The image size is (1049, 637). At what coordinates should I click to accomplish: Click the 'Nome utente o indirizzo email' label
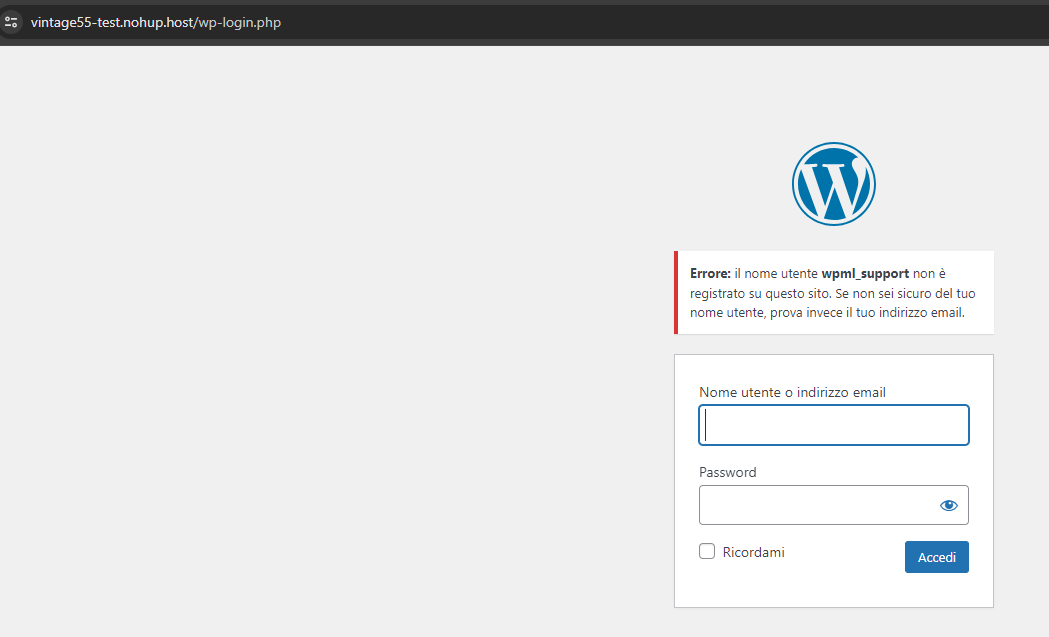792,392
